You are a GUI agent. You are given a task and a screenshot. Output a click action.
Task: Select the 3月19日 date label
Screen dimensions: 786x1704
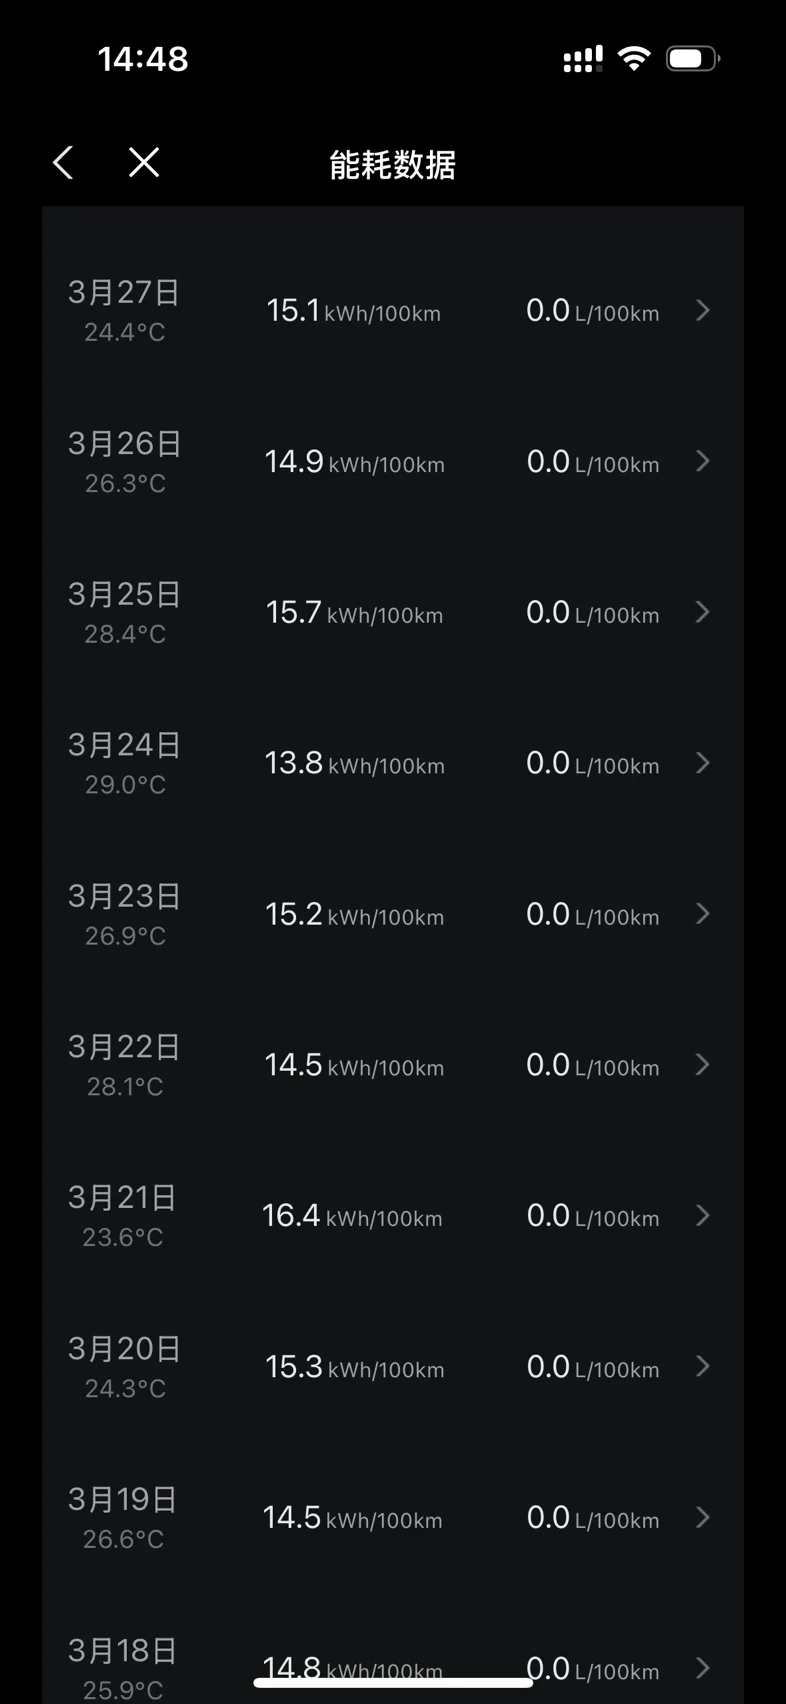[x=123, y=1499]
